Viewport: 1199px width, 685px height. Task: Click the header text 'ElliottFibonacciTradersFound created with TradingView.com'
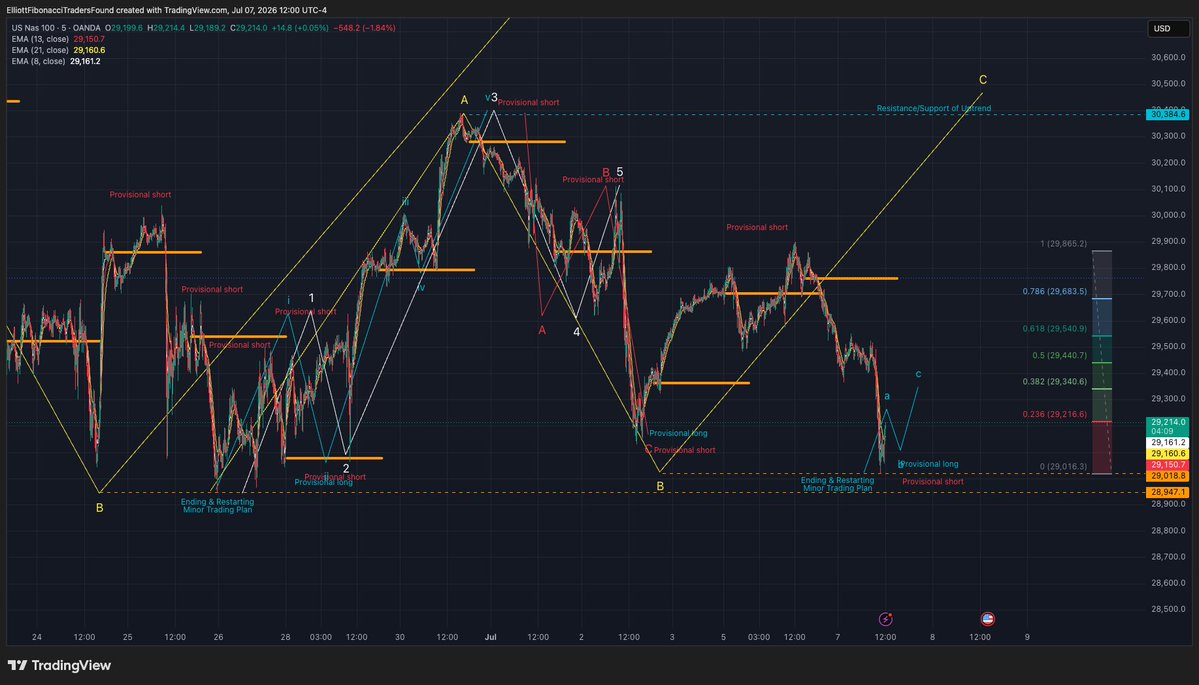click(117, 10)
